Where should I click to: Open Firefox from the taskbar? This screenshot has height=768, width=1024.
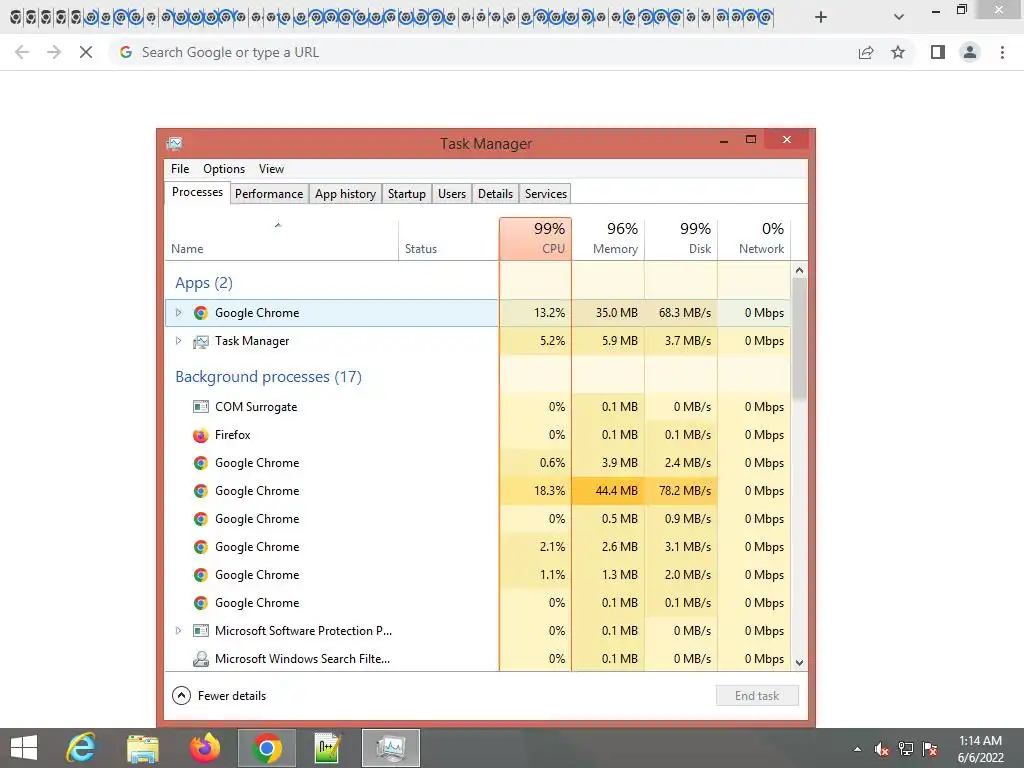pyautogui.click(x=204, y=748)
